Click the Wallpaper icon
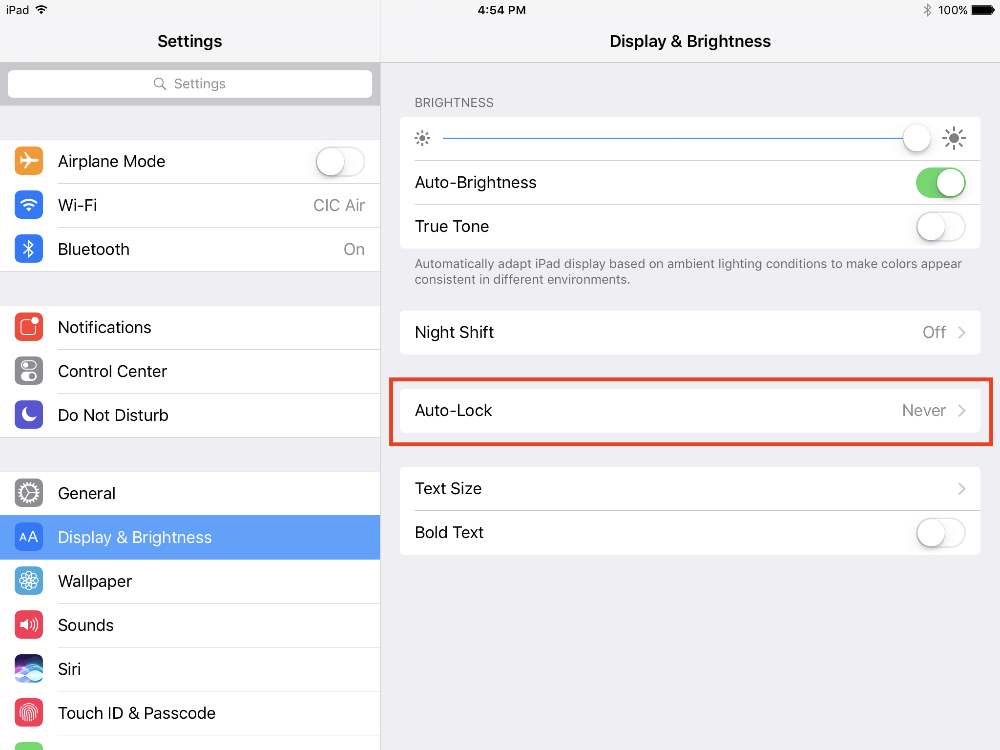The image size is (1000, 750). pos(27,581)
